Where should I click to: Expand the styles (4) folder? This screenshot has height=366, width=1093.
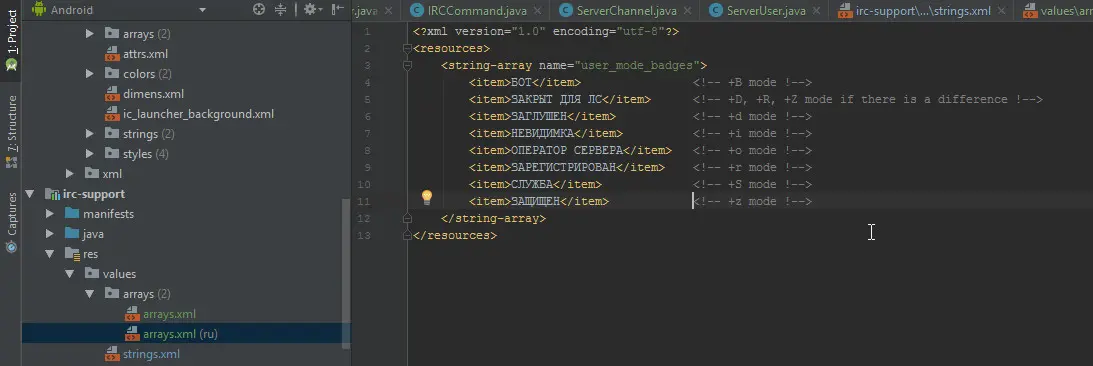[x=89, y=153]
